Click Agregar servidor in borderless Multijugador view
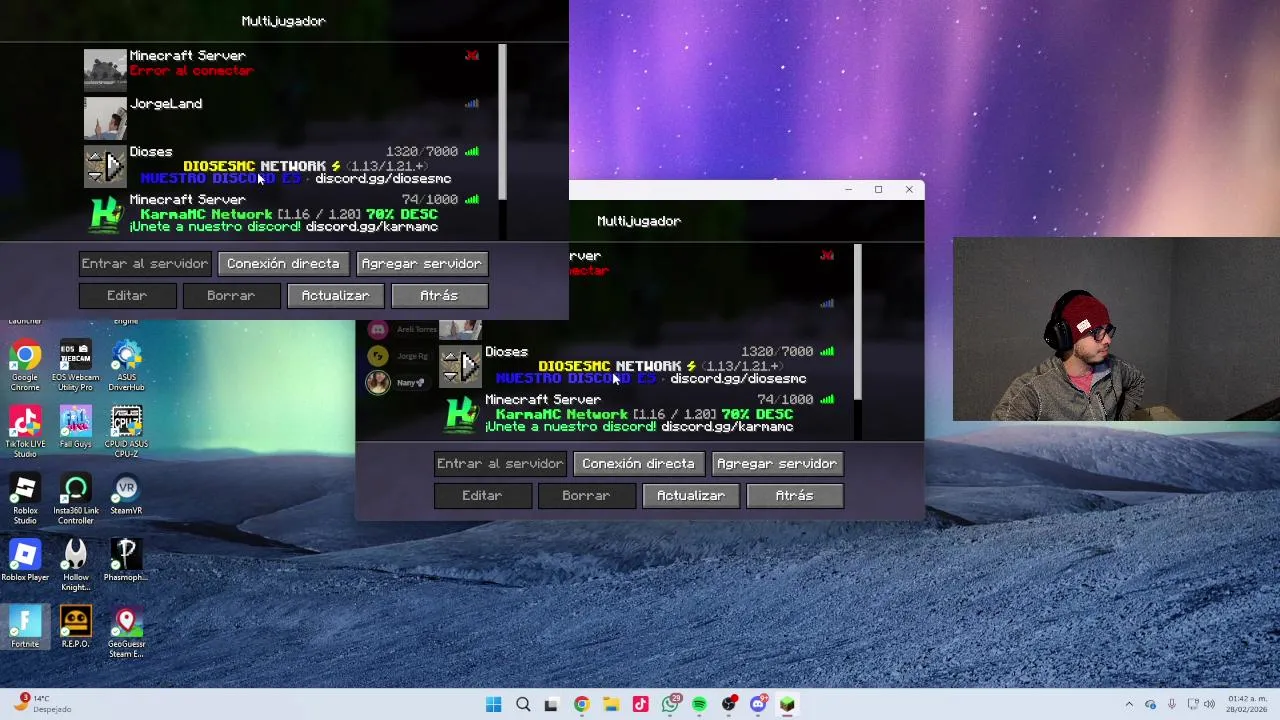This screenshot has height=720, width=1280. pyautogui.click(x=421, y=263)
